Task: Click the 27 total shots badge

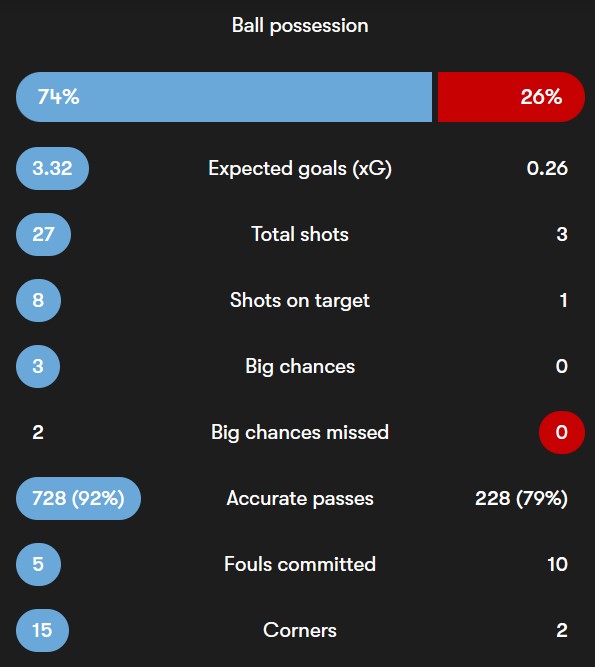Action: coord(43,234)
